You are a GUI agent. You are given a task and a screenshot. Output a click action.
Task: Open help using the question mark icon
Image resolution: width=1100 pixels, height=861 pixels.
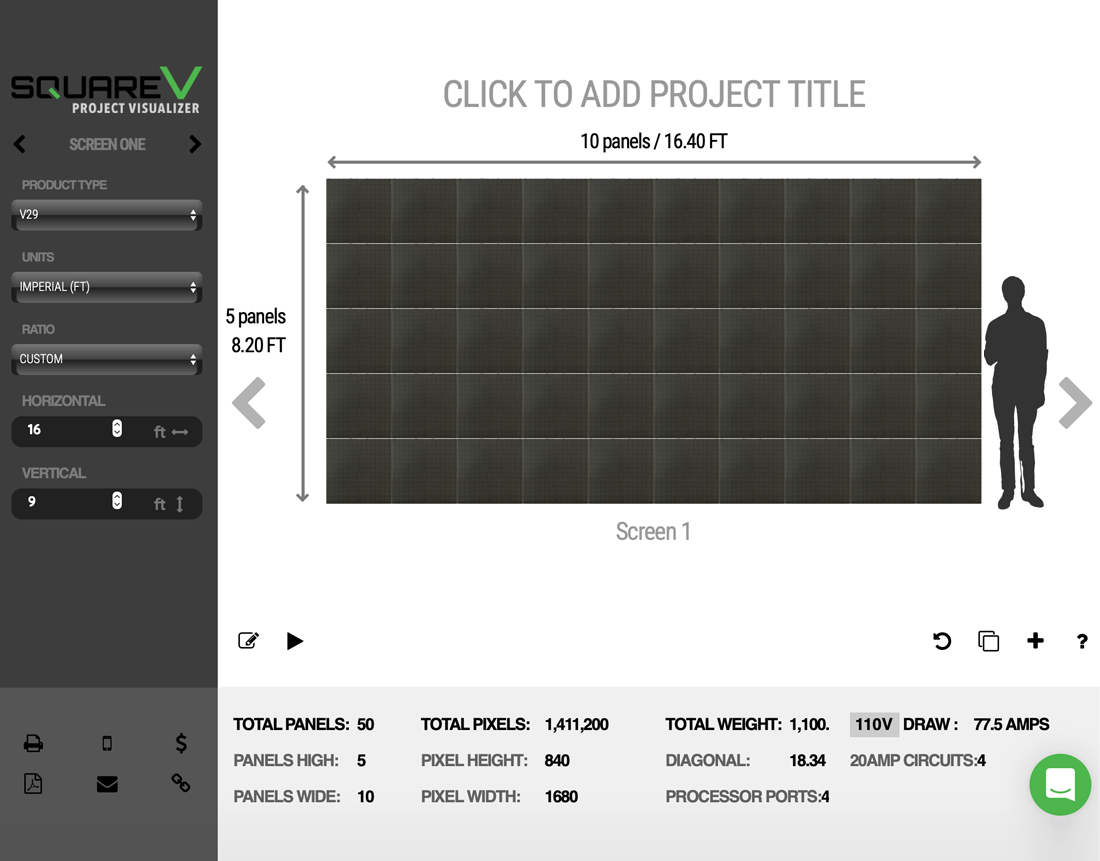click(1082, 642)
